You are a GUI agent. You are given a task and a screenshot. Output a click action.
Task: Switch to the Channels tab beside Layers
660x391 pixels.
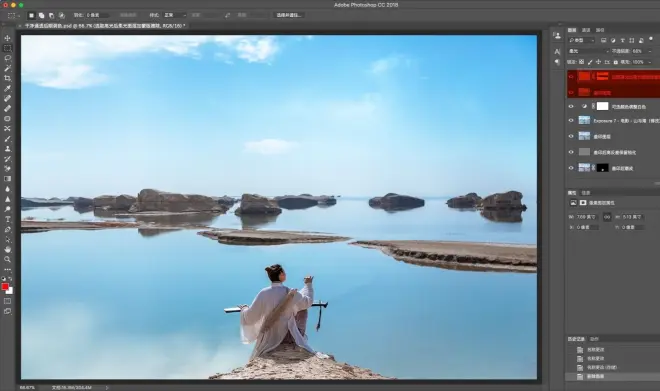[586, 30]
